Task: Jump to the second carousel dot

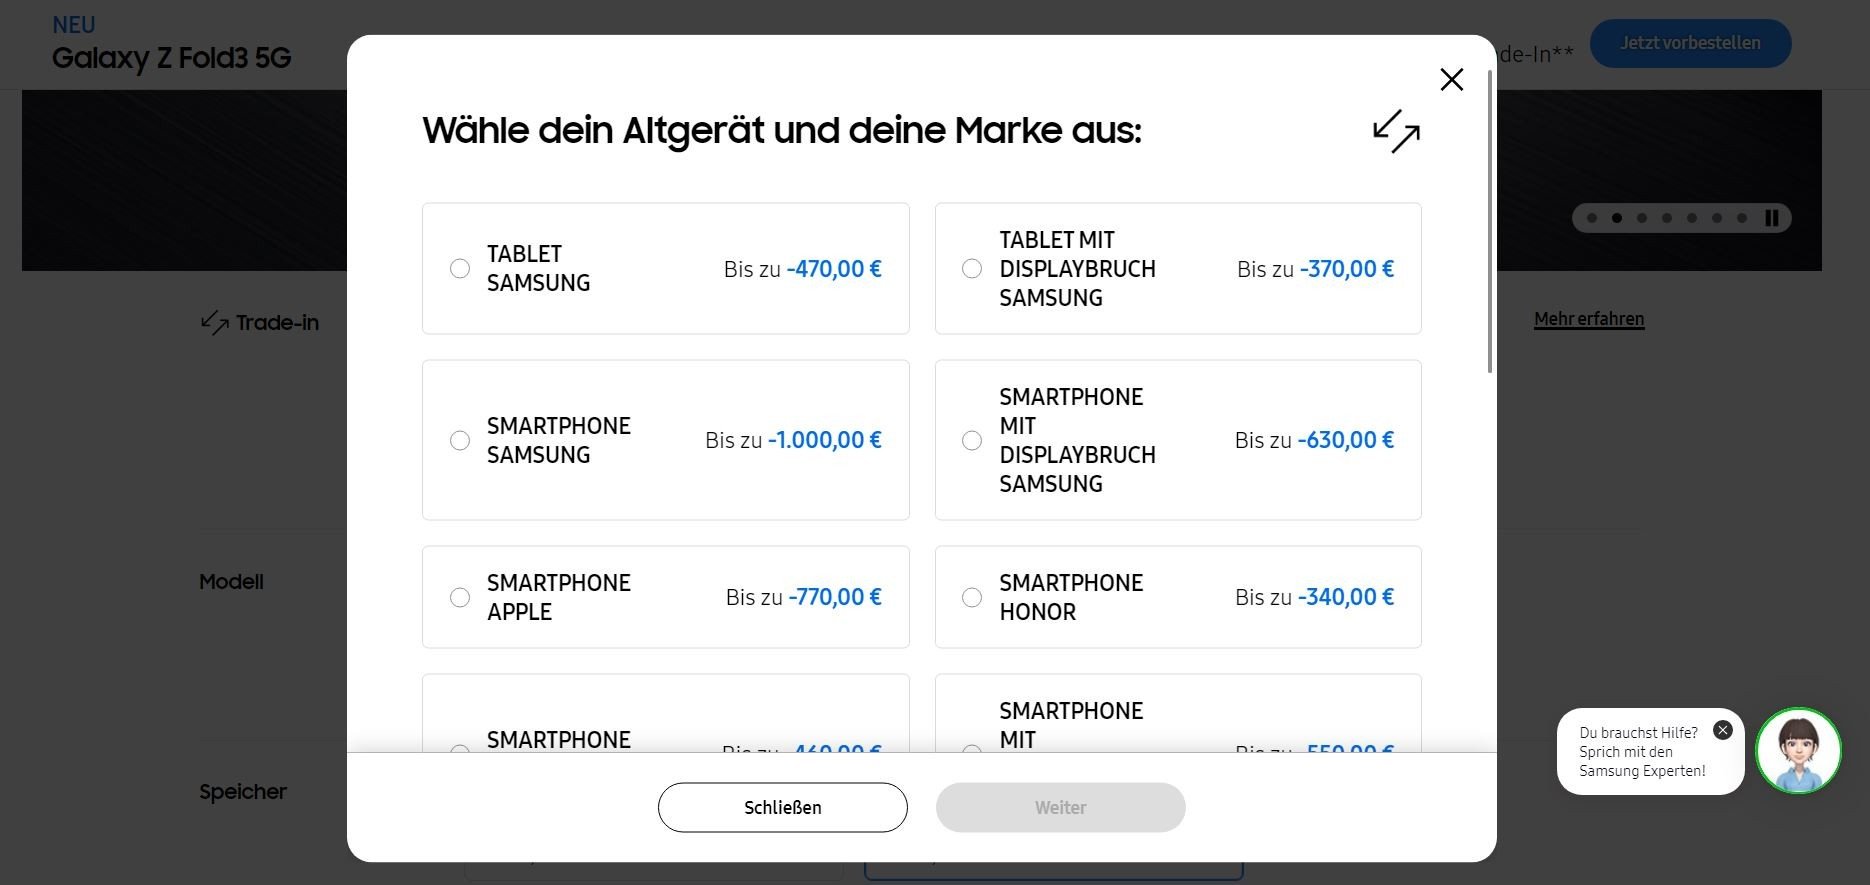Action: tap(1617, 218)
